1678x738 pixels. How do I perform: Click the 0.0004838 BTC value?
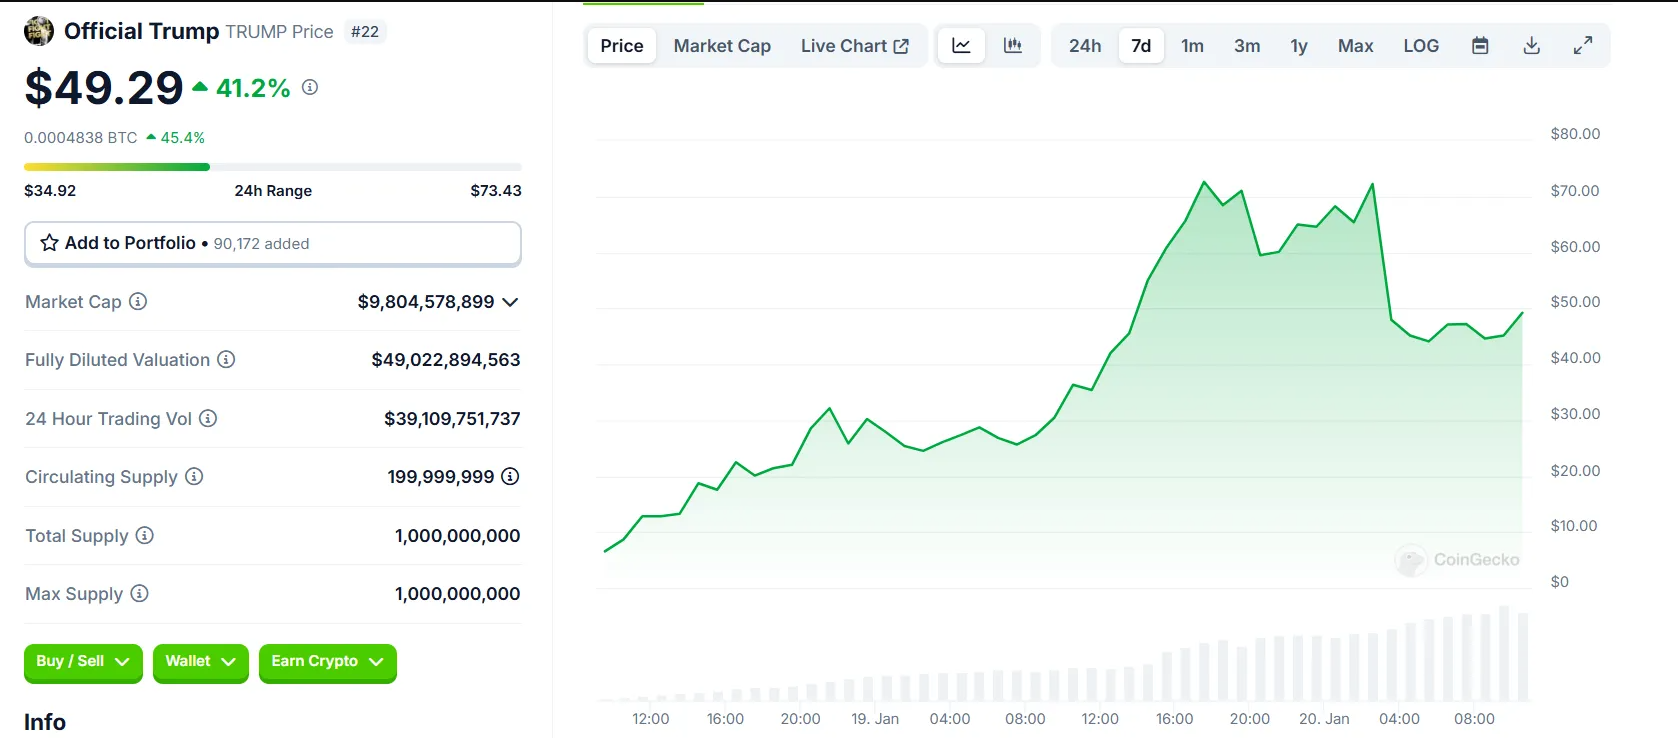(x=81, y=138)
